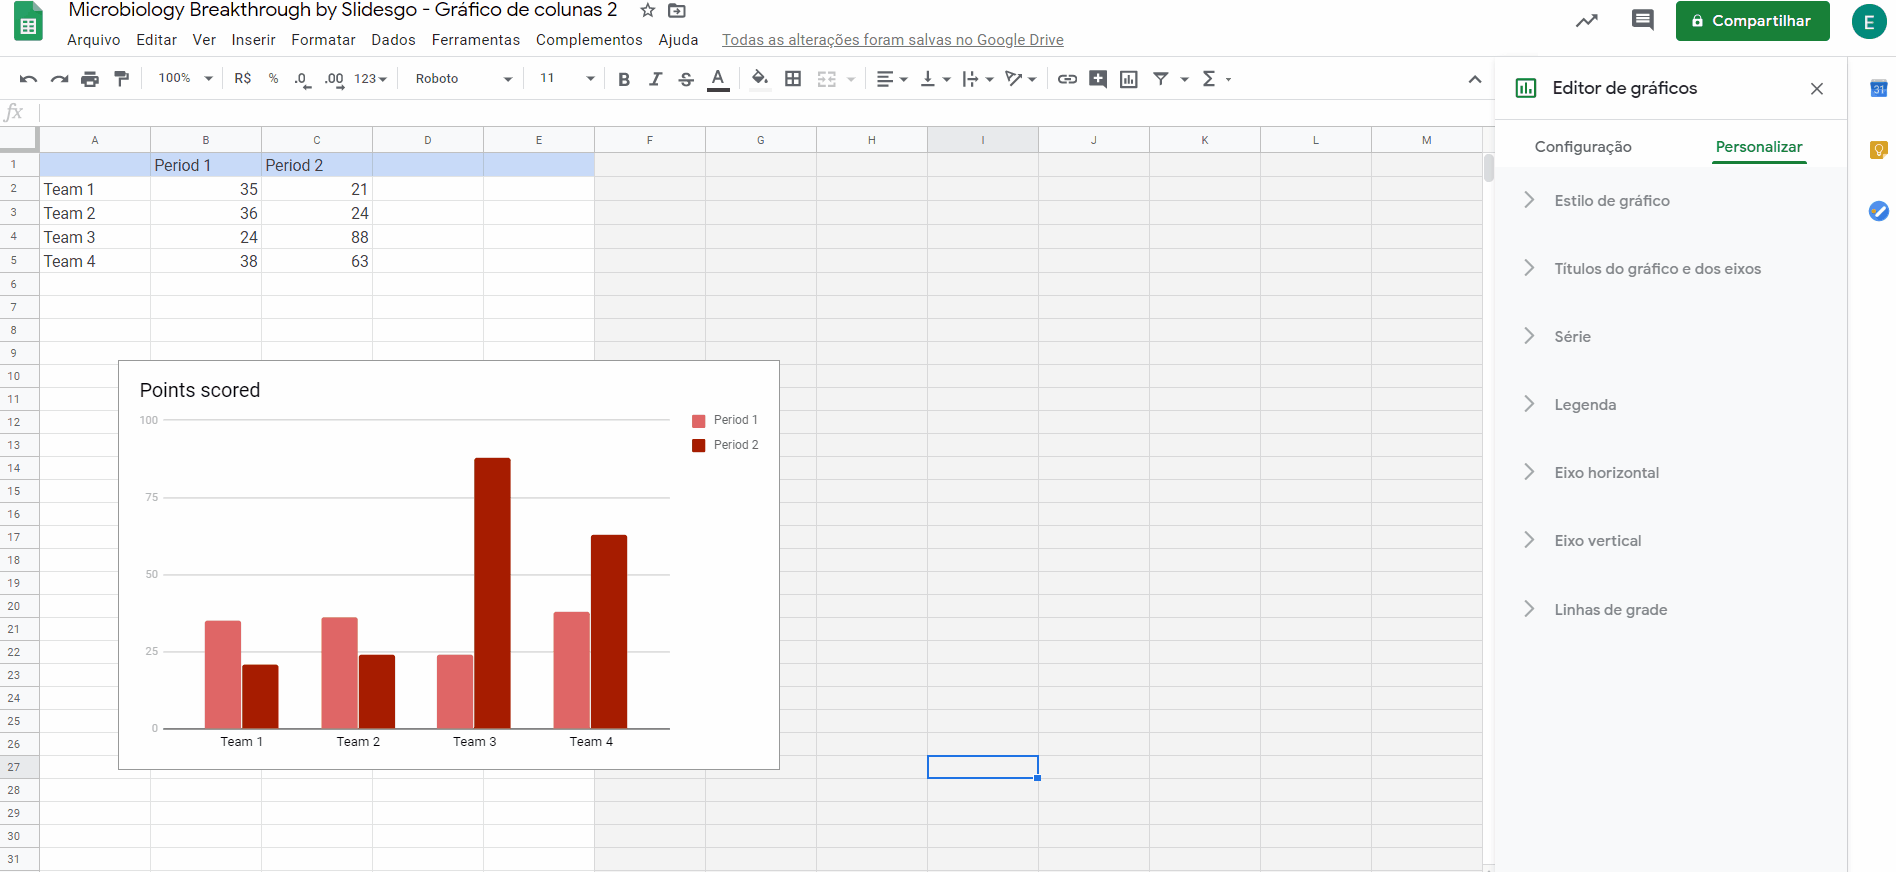Open the activity dashboard trend icon

(x=1587, y=20)
